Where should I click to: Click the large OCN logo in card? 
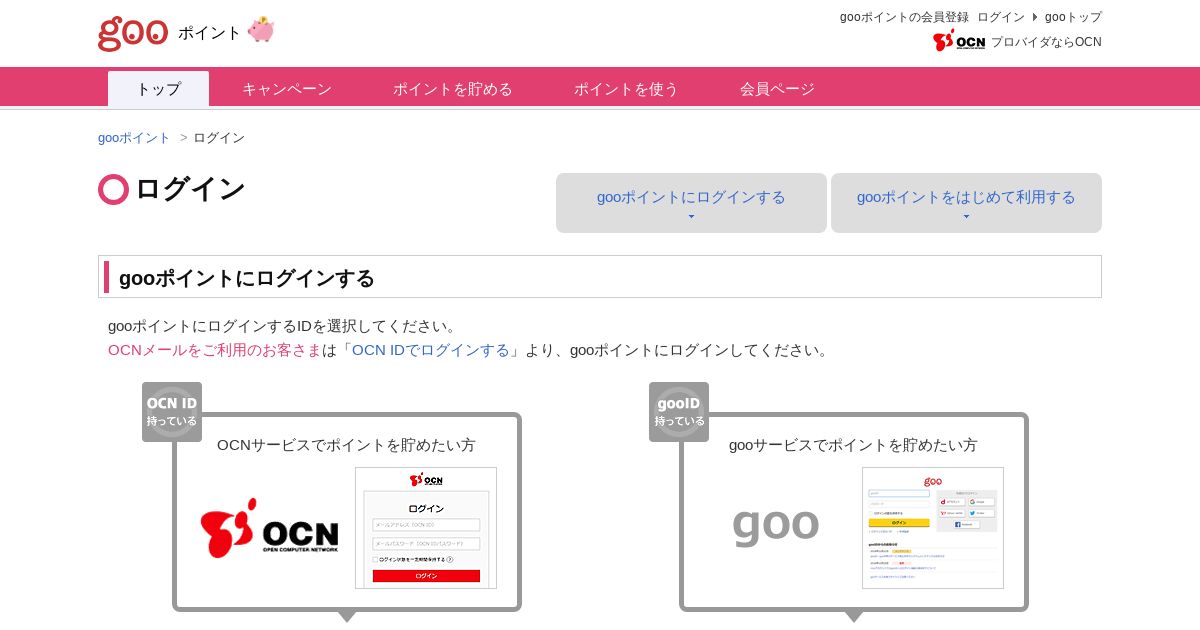(x=269, y=527)
